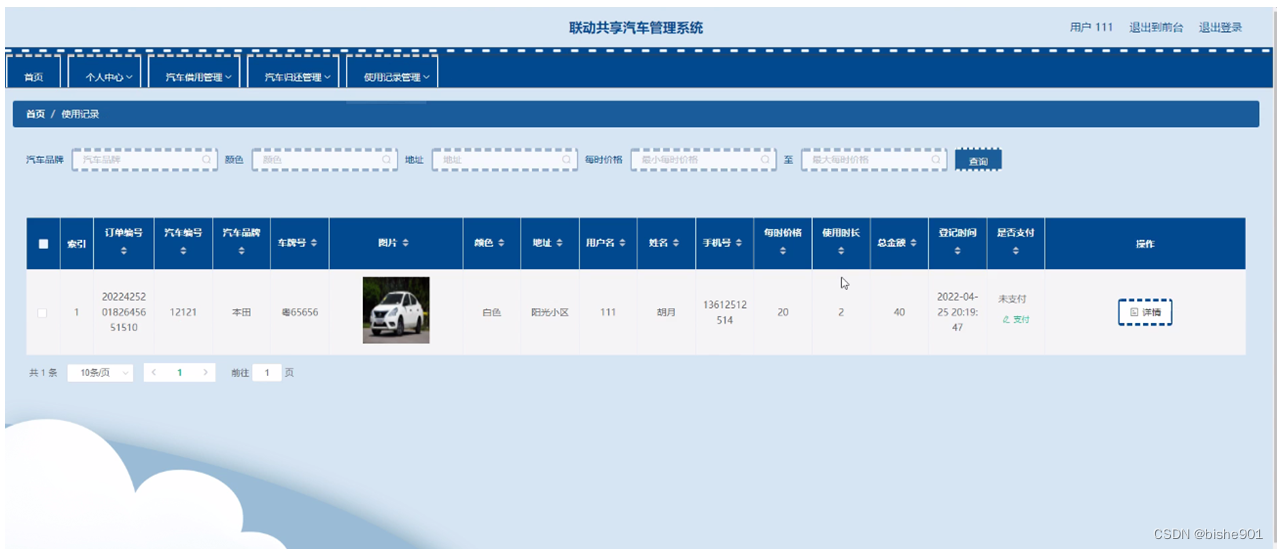The image size is (1278, 549).
Task: Click 退出到前台 in the header
Action: 1156,28
